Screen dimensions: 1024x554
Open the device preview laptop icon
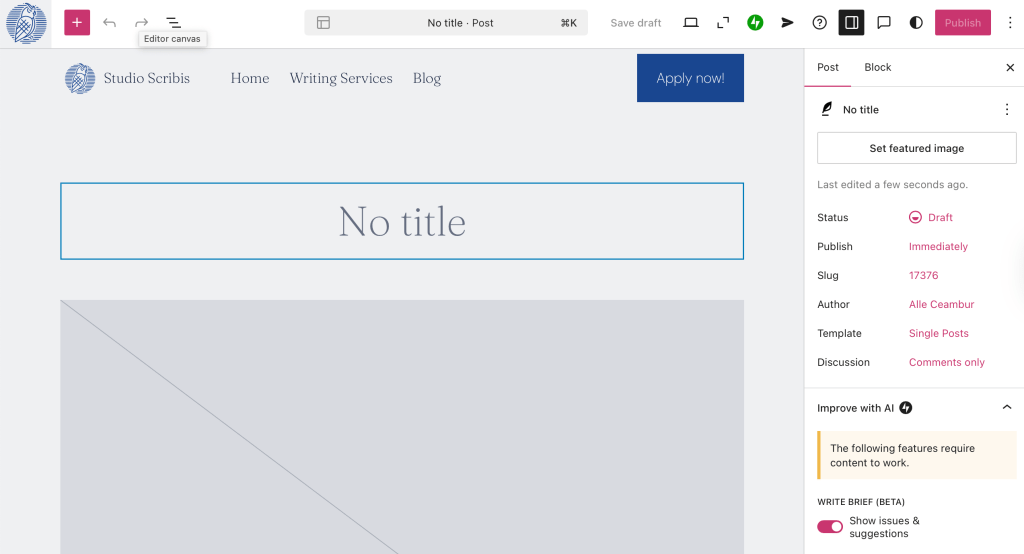pyautogui.click(x=691, y=23)
